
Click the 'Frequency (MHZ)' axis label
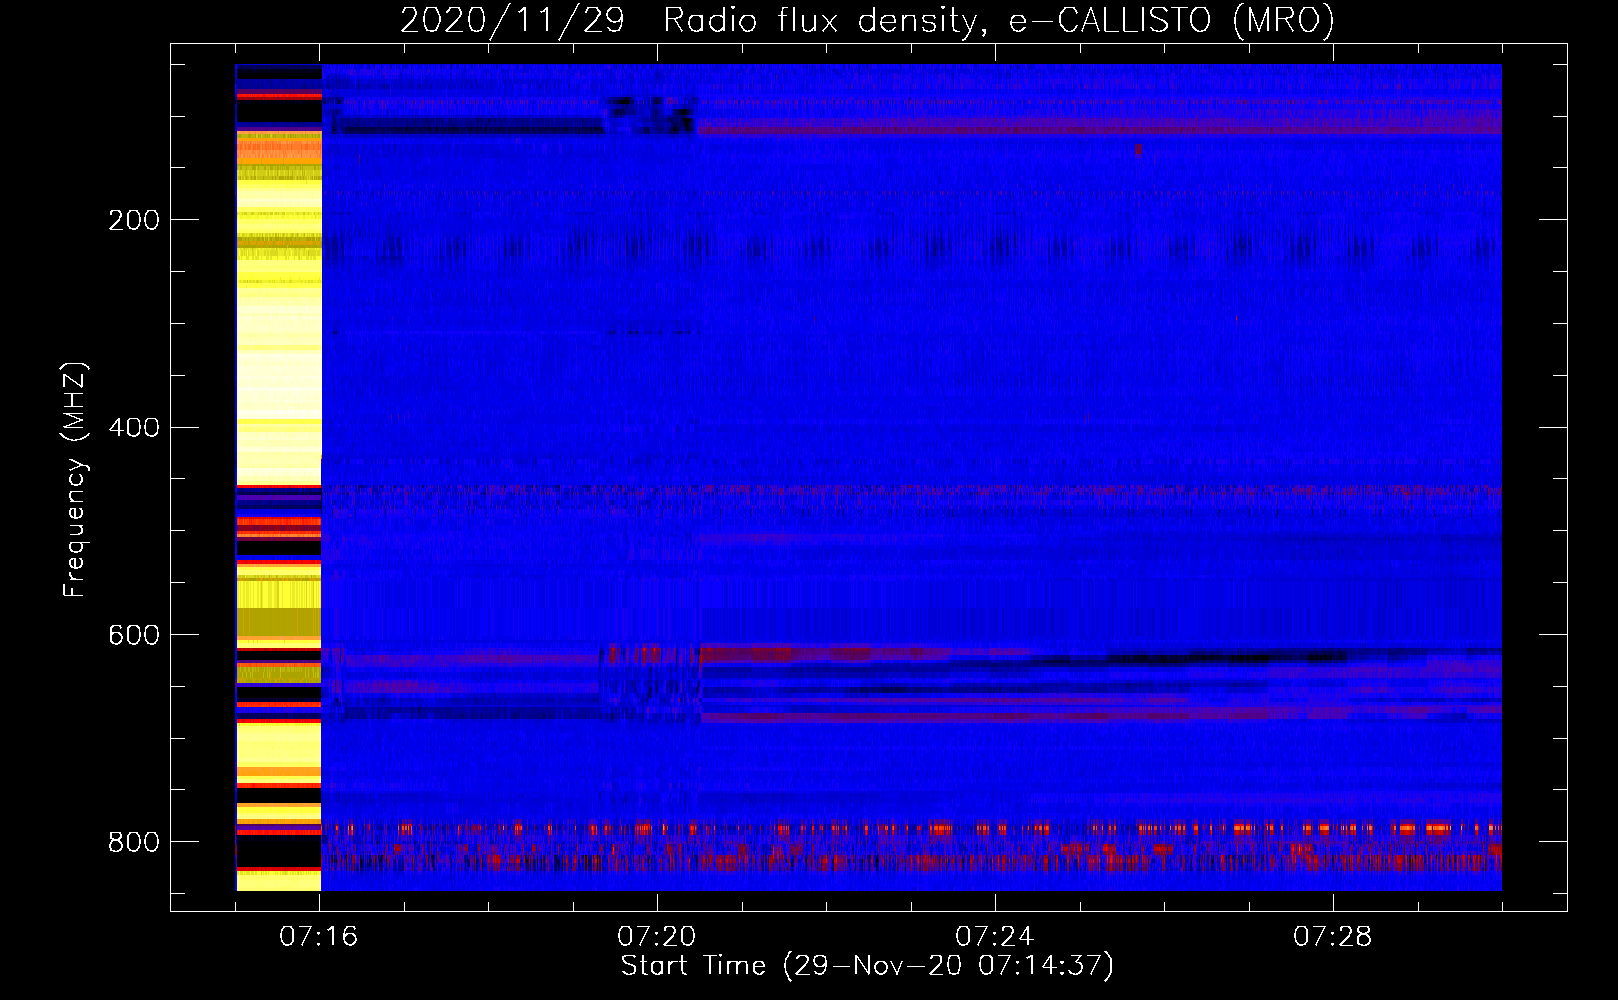pyautogui.click(x=75, y=479)
